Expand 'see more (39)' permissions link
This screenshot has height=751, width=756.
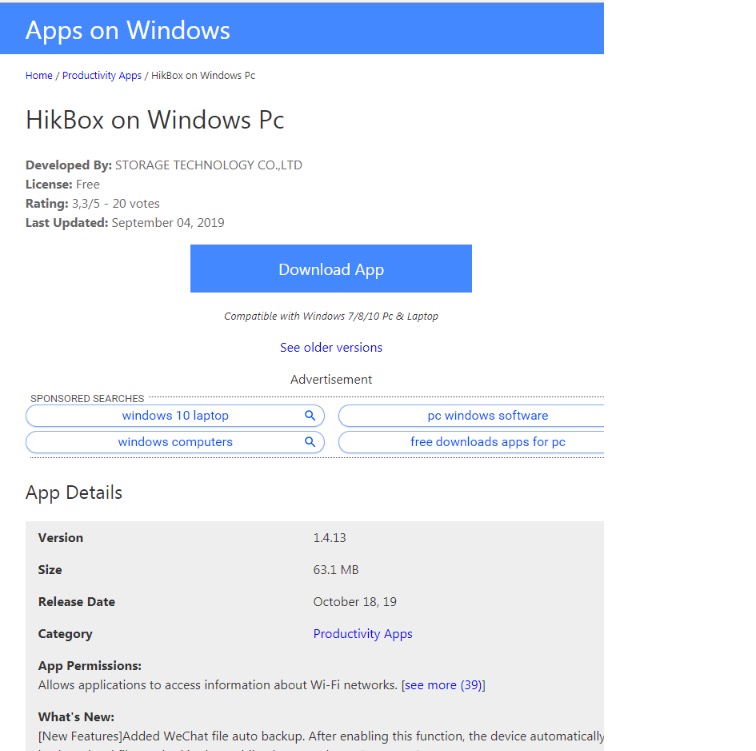click(443, 685)
